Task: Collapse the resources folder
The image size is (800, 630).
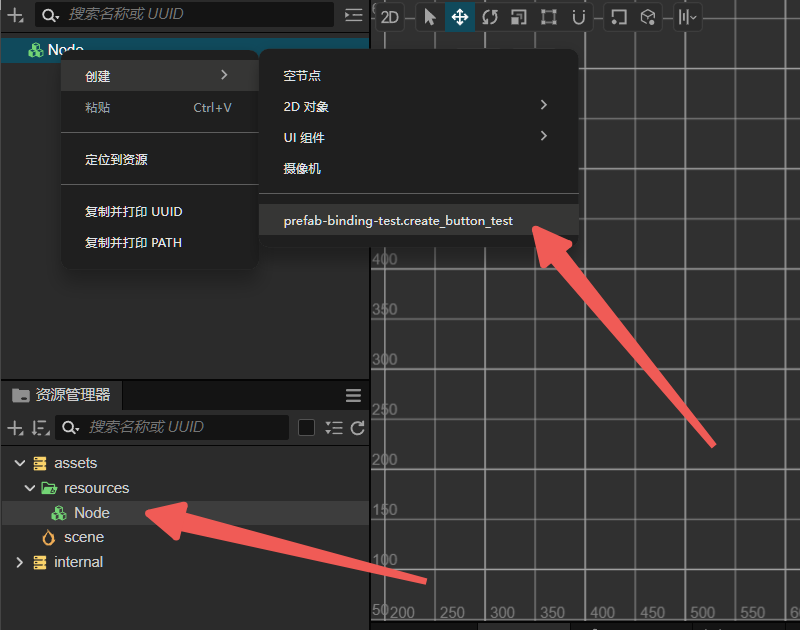Action: coord(30,488)
